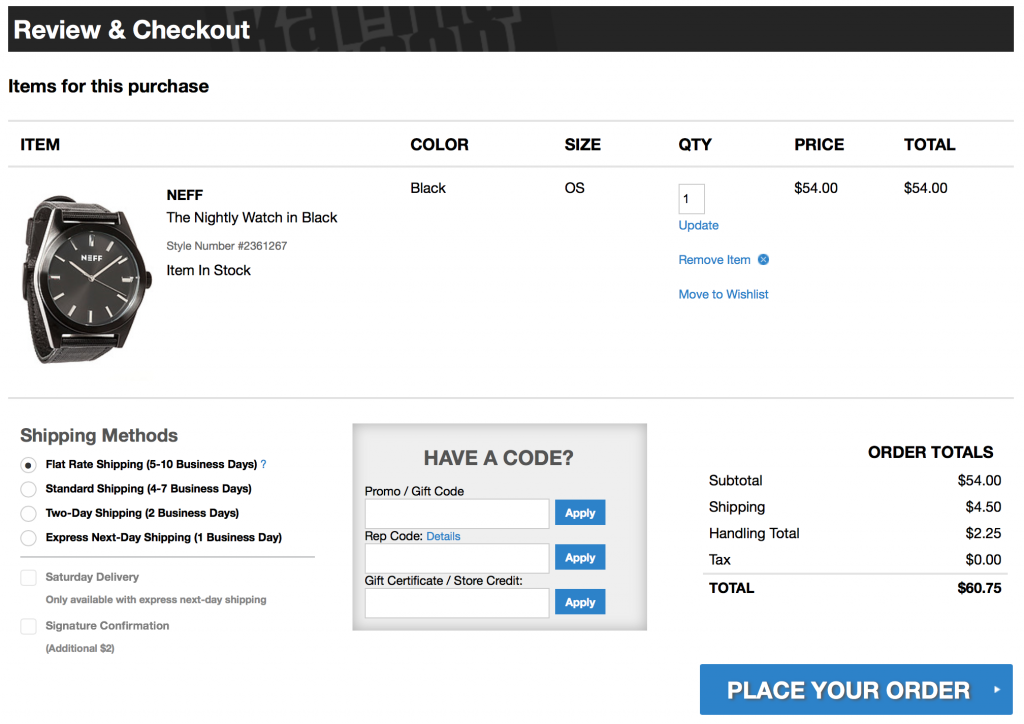This screenshot has width=1024, height=724.
Task: Move the watch to Wishlist
Action: (723, 295)
